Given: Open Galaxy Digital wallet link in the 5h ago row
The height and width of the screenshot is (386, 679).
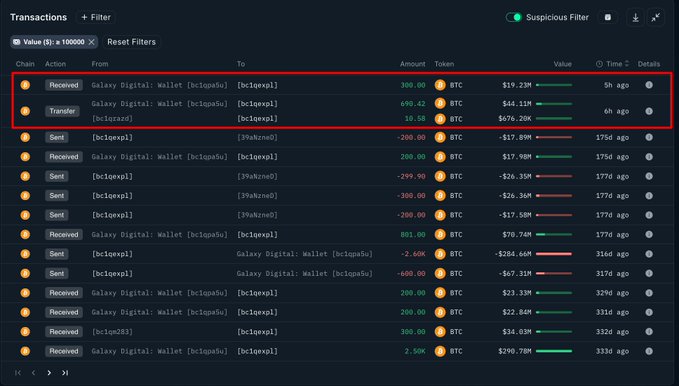Looking at the screenshot, I should 159,85.
